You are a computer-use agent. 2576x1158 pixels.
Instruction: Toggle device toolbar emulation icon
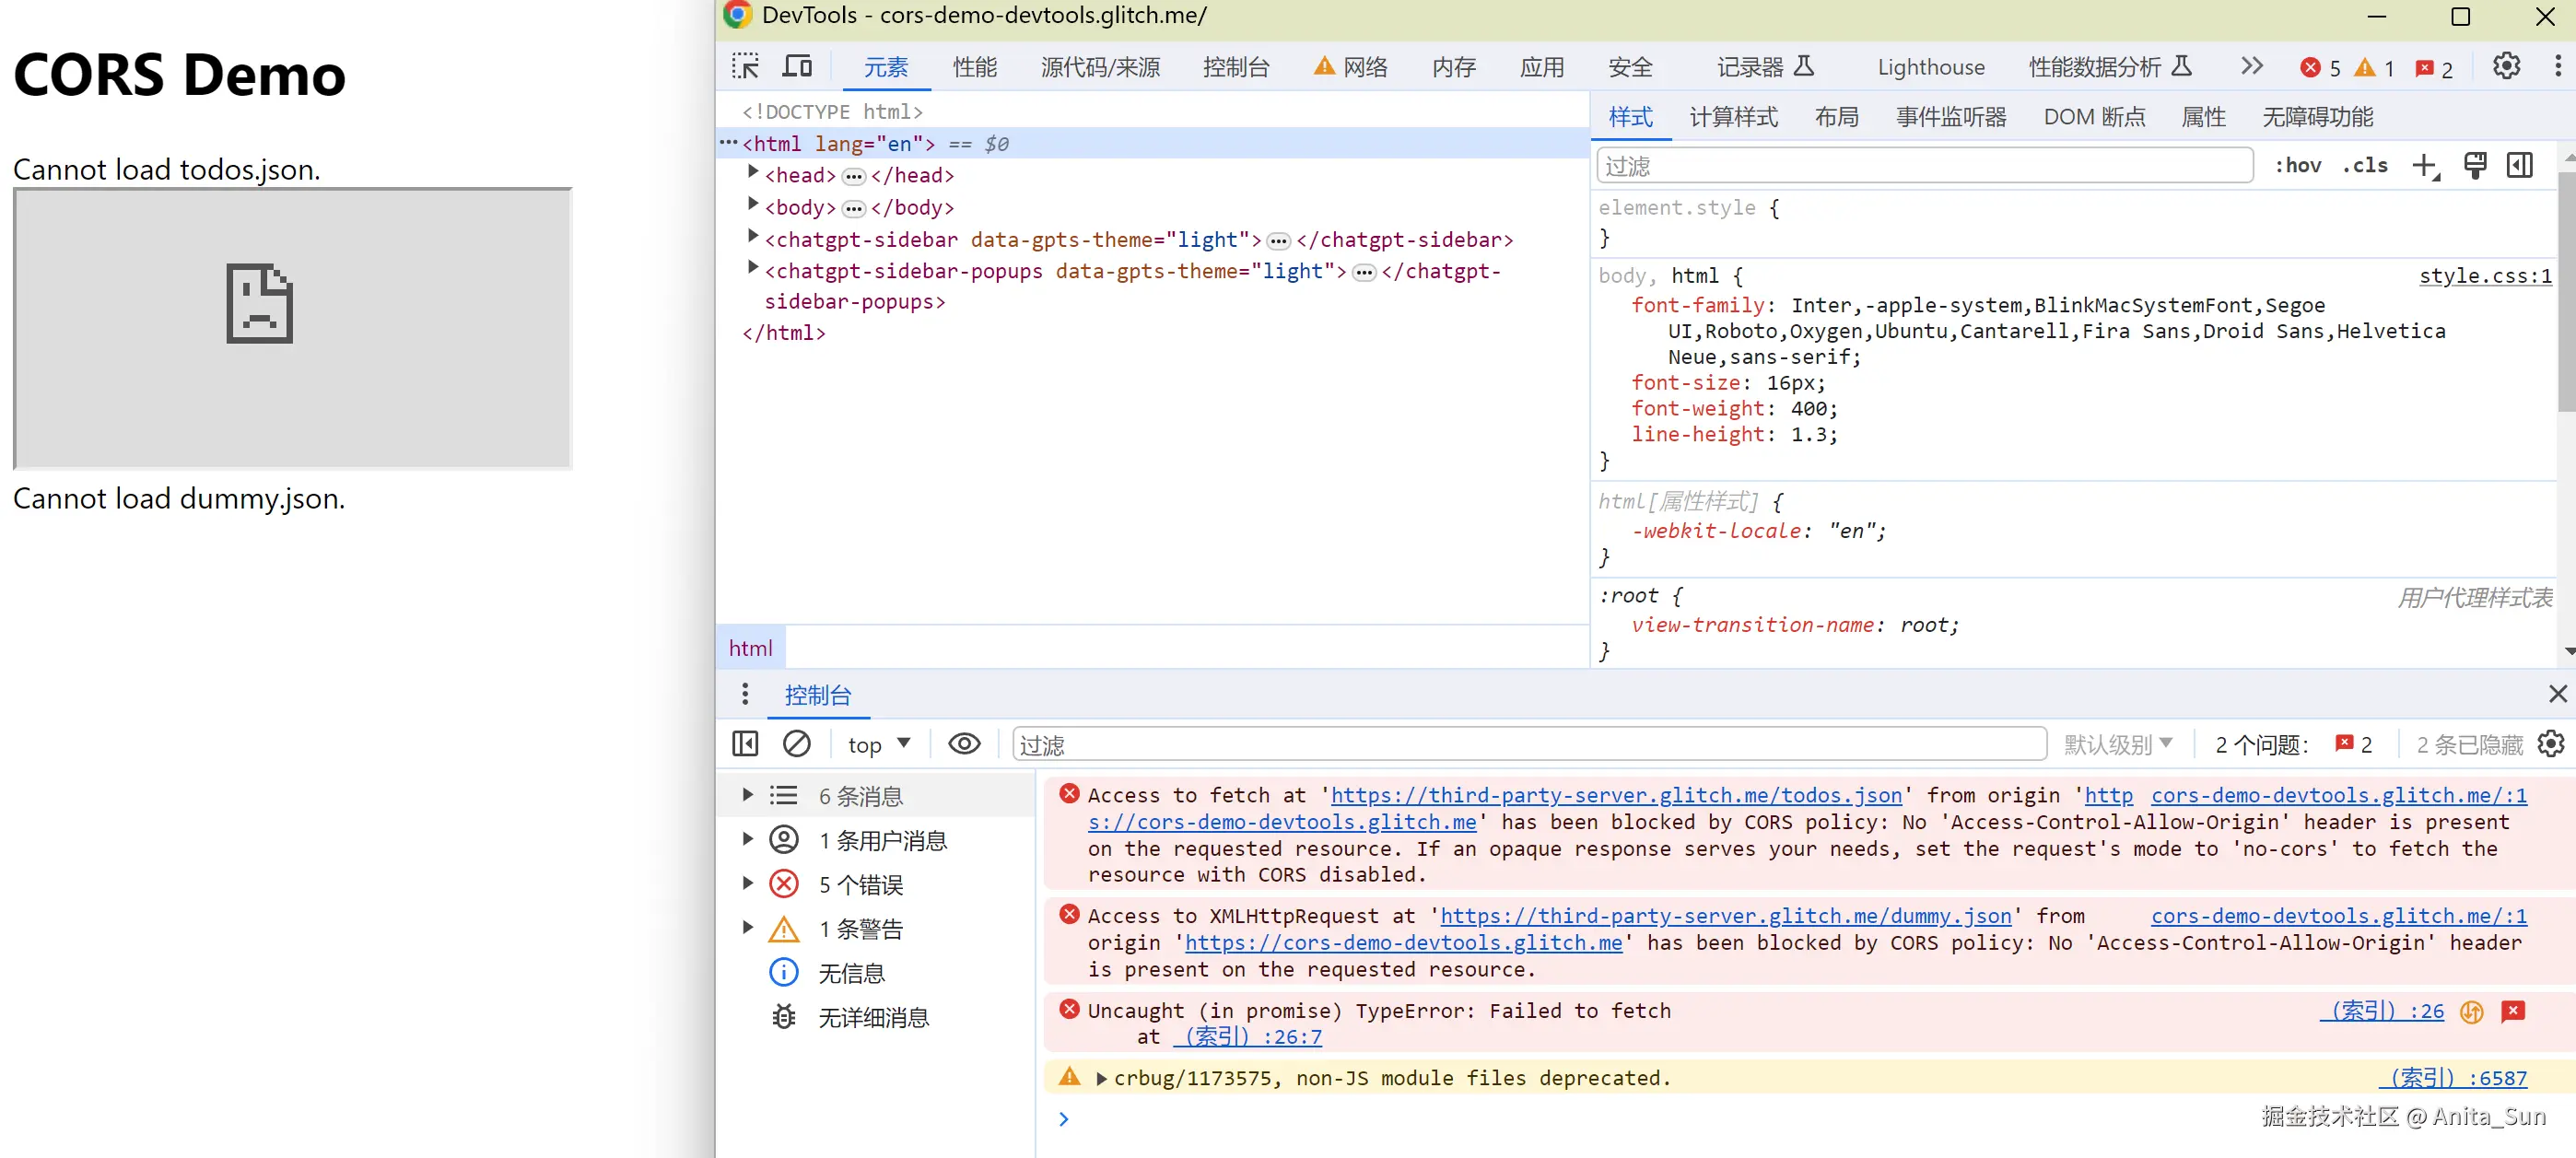click(x=797, y=67)
